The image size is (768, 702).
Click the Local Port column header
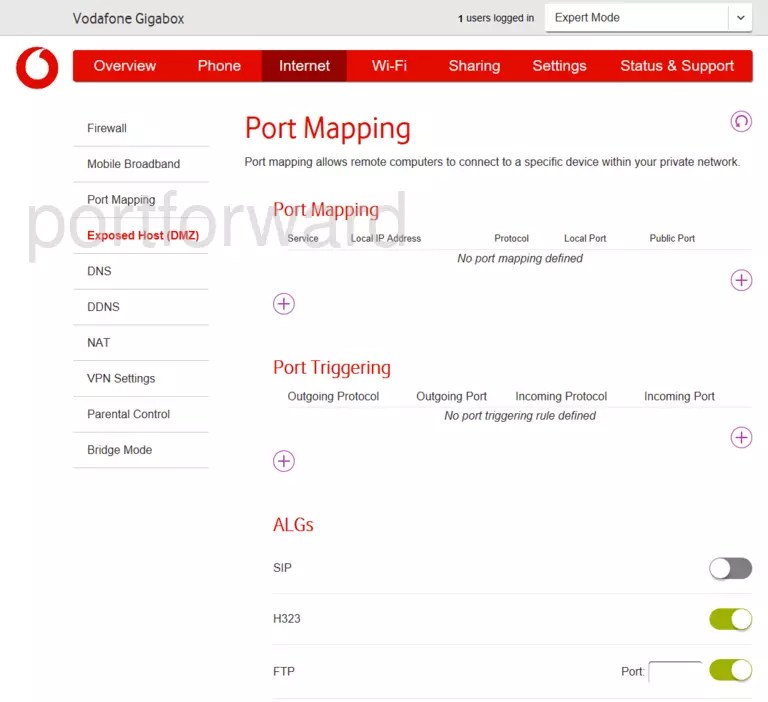pos(585,239)
